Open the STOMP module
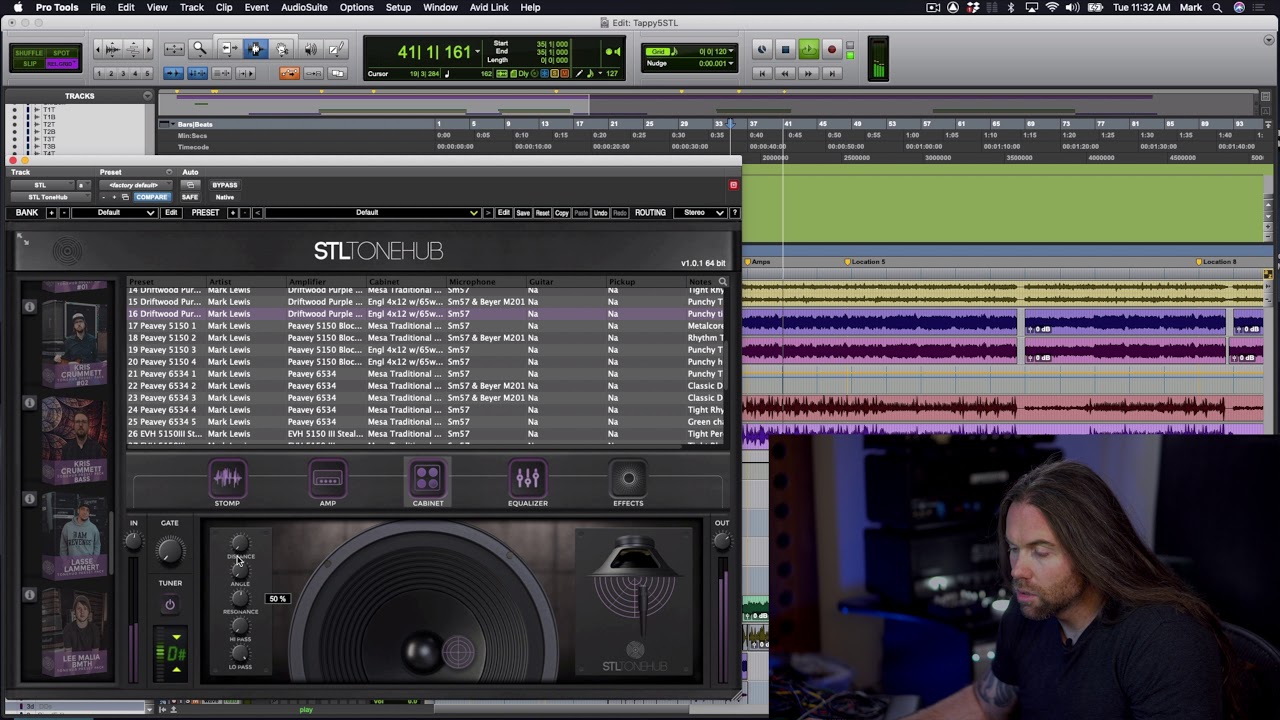This screenshot has height=720, width=1280. (x=227, y=483)
